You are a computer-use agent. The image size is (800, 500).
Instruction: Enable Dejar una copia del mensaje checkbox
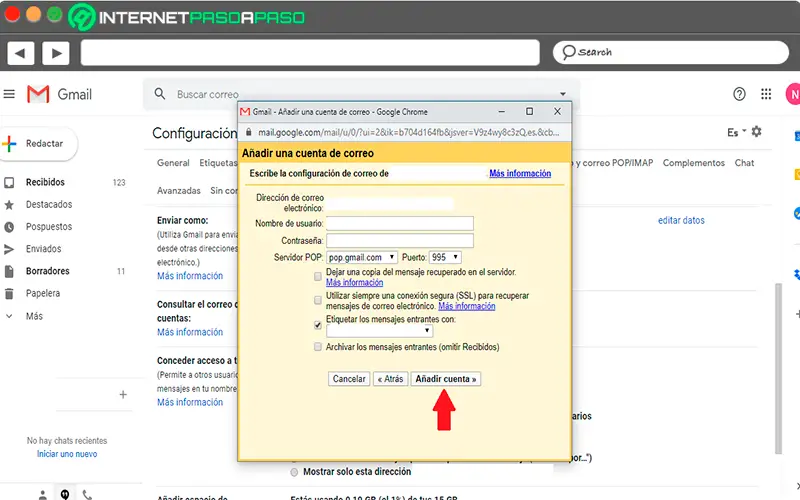318,277
